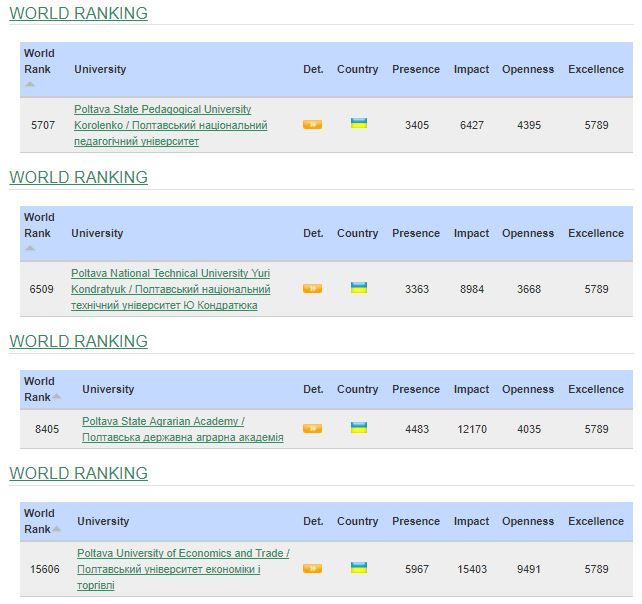
Task: Click the first WORLD RANKING heading link
Action: pyautogui.click(x=78, y=13)
